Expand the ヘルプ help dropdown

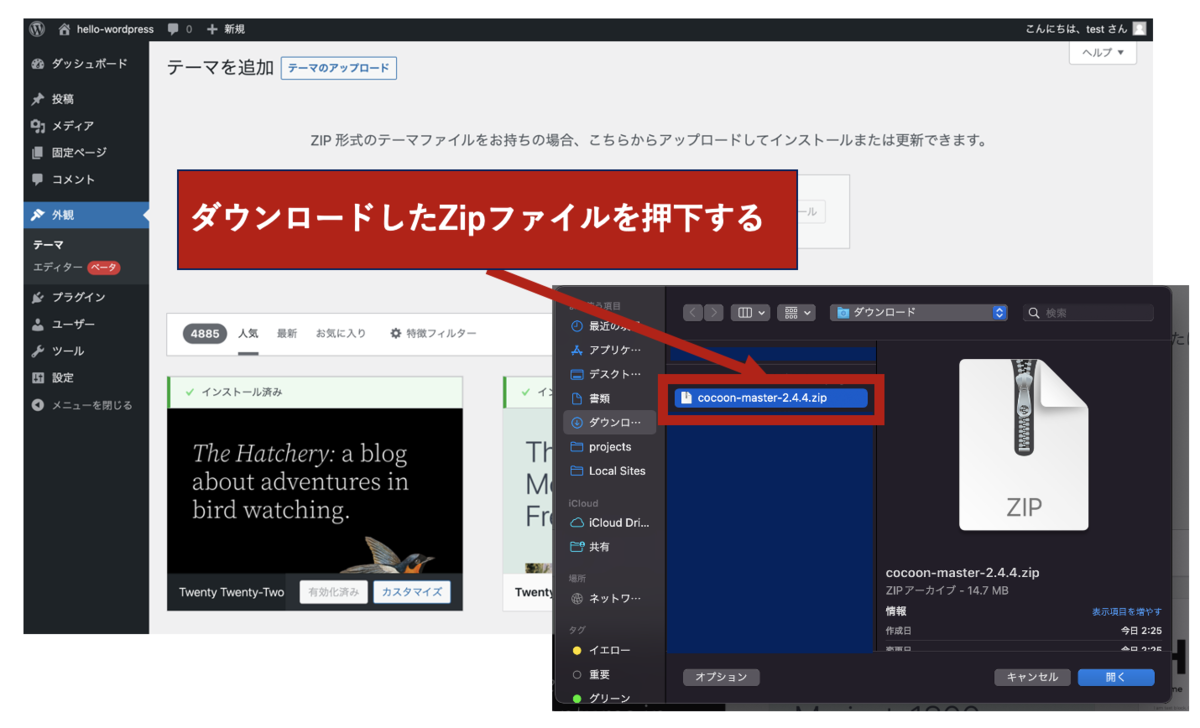(1103, 52)
